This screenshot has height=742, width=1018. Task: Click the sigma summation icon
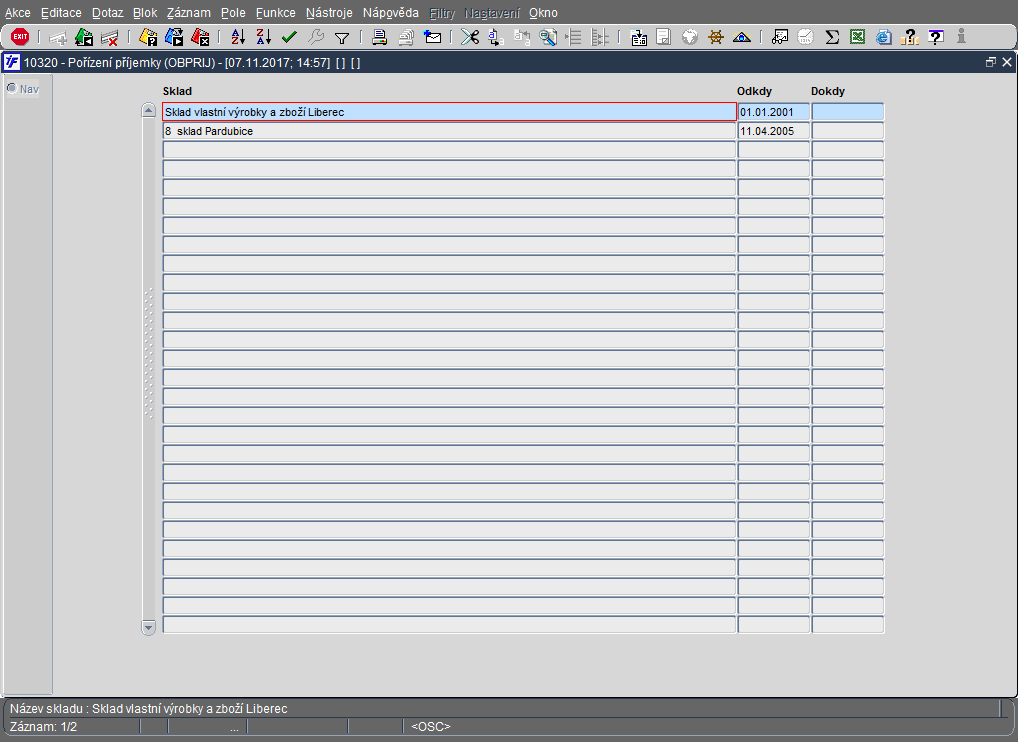832,38
